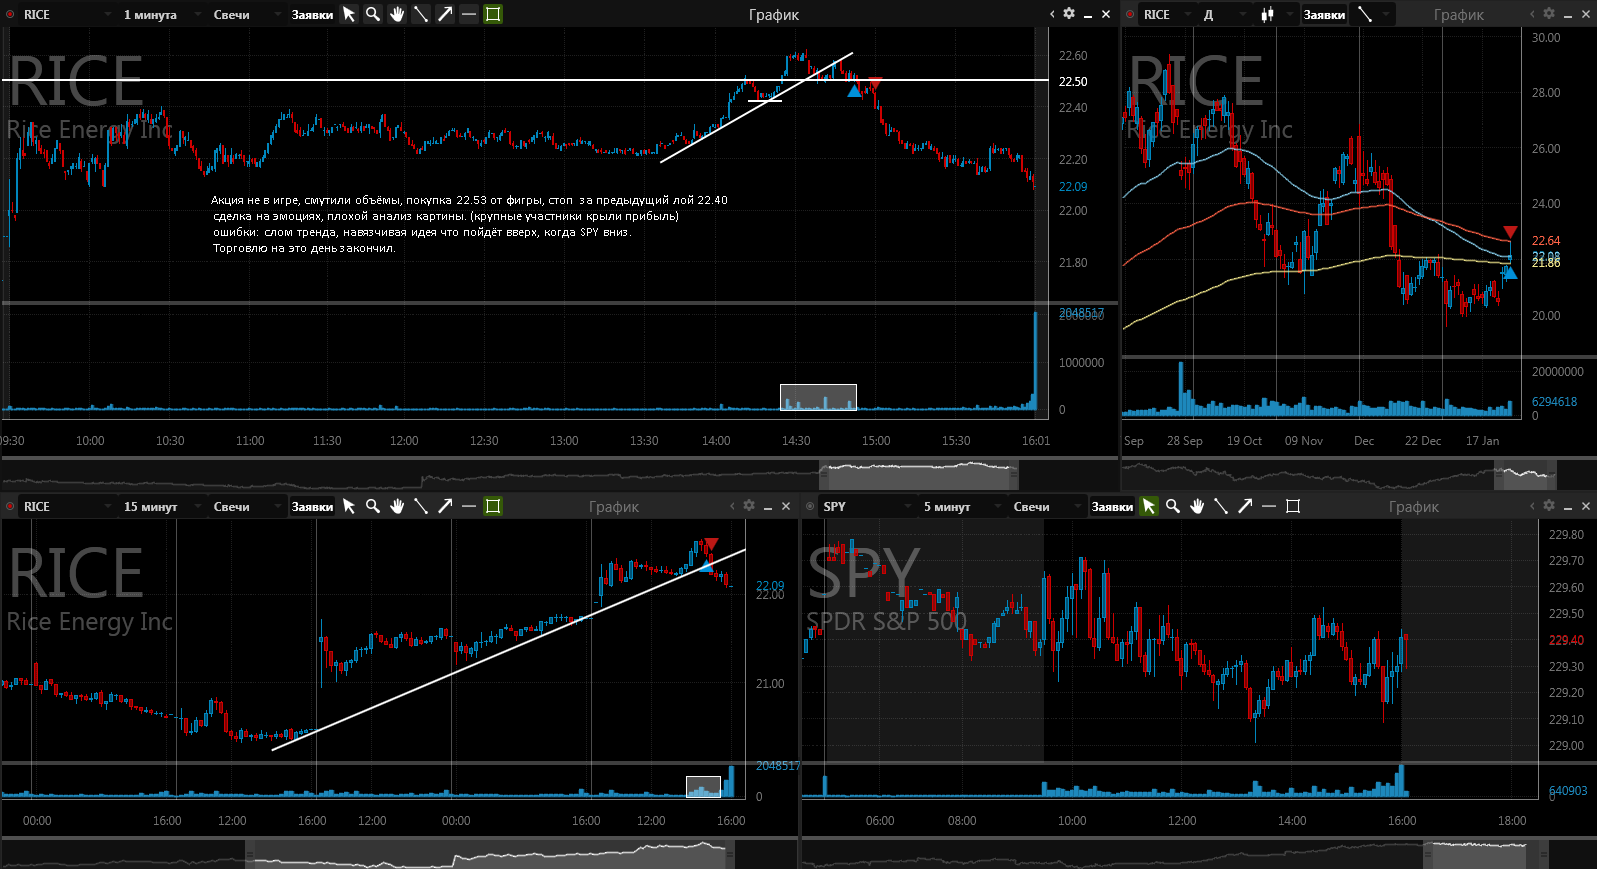Select the rectangle tool in the SPY chart

click(x=1293, y=506)
